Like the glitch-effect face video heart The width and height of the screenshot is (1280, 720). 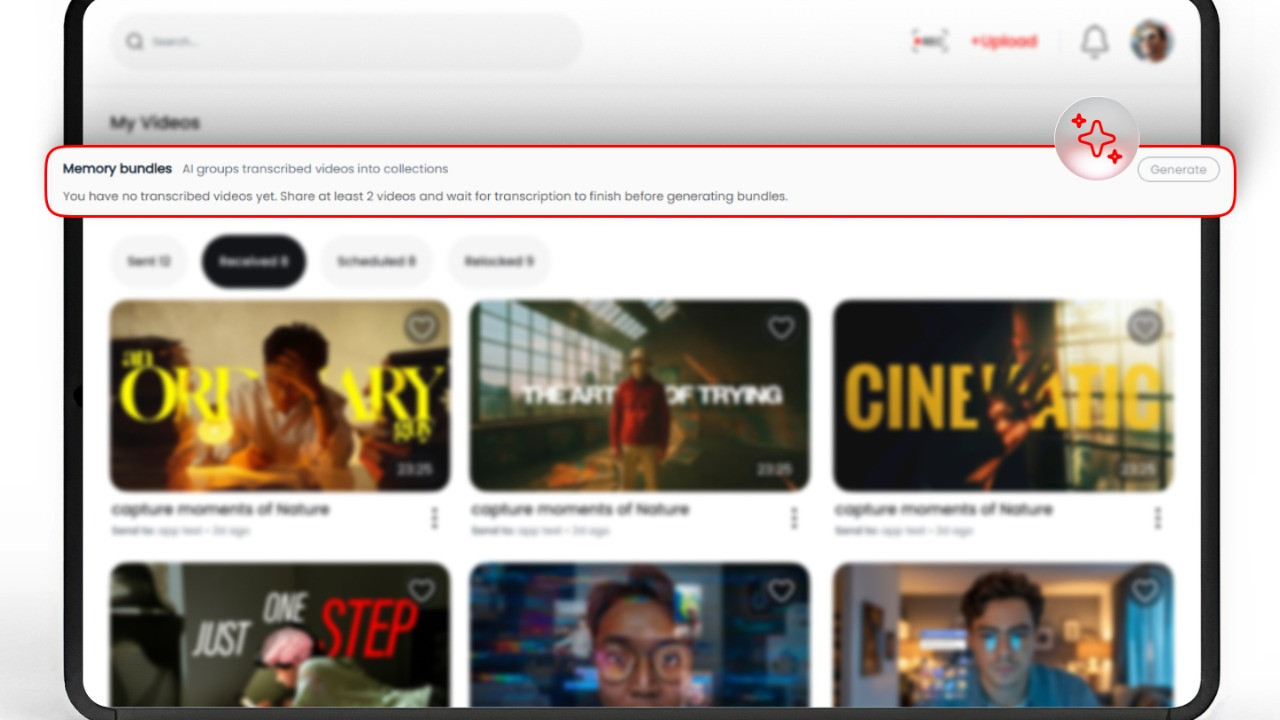(781, 591)
